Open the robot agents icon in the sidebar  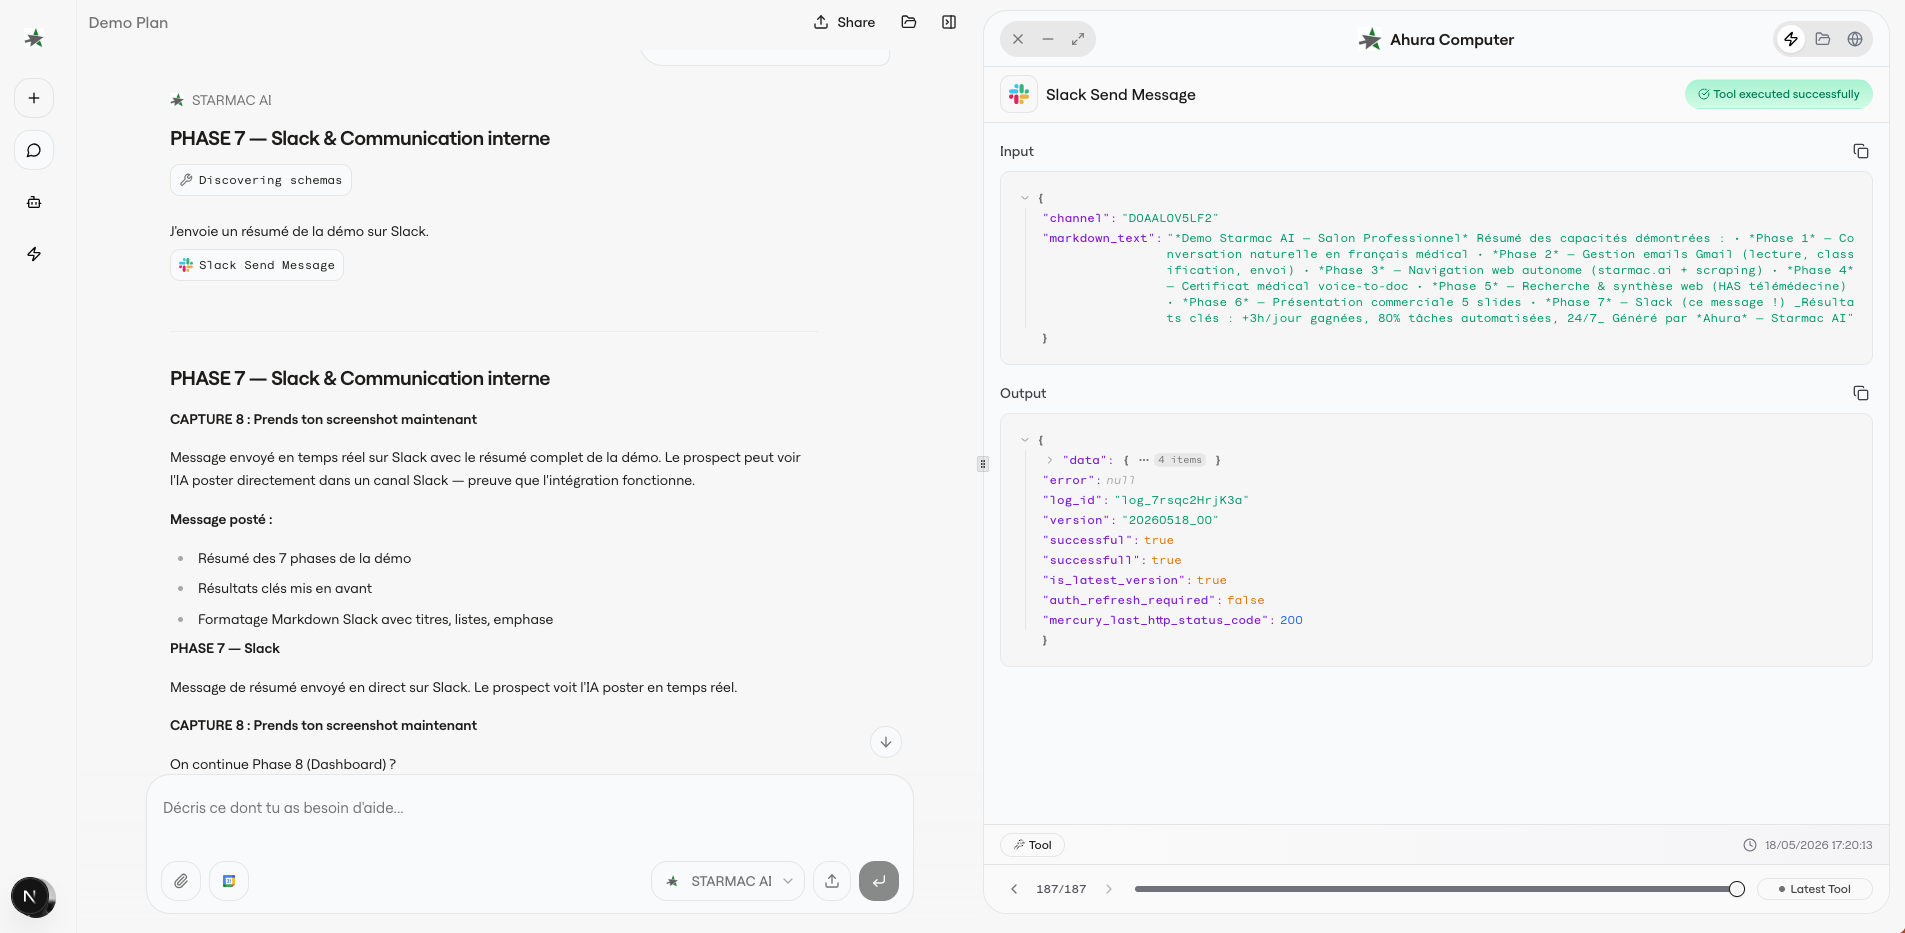(x=34, y=202)
